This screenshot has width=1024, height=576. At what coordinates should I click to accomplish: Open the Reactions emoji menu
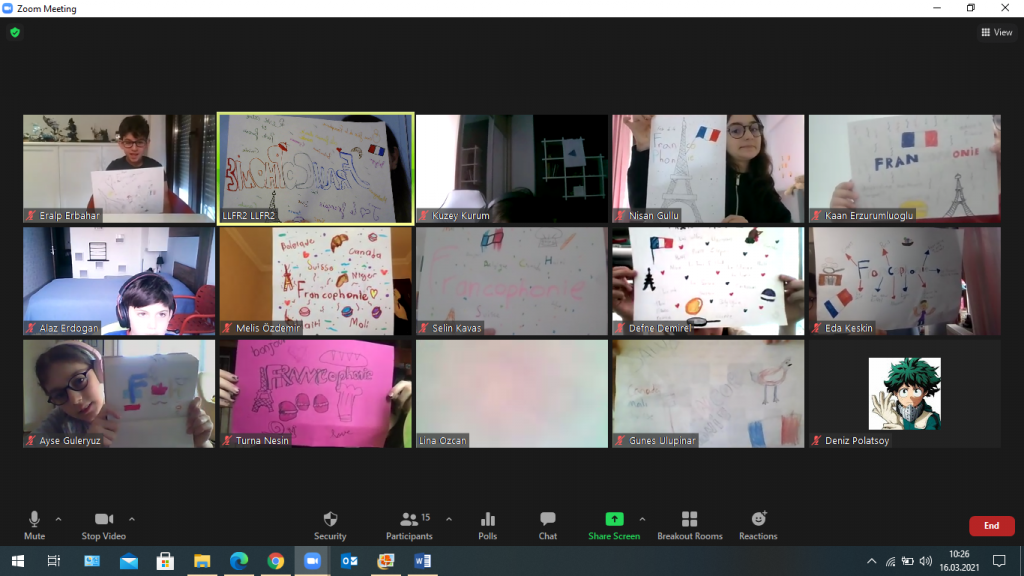tap(758, 520)
